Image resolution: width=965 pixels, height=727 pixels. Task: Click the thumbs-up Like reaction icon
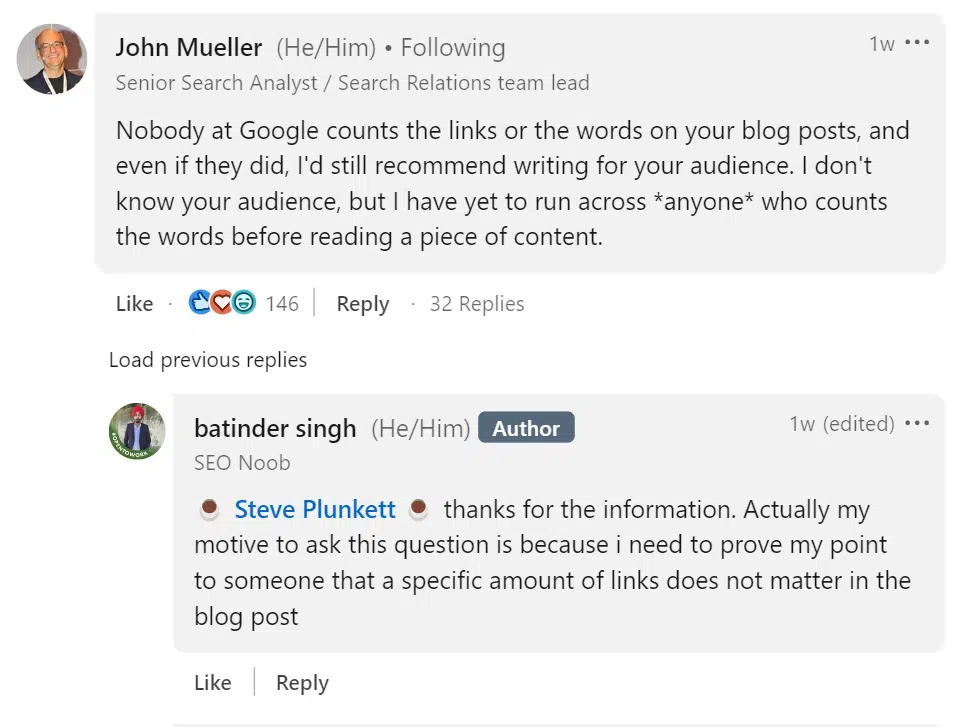(201, 302)
